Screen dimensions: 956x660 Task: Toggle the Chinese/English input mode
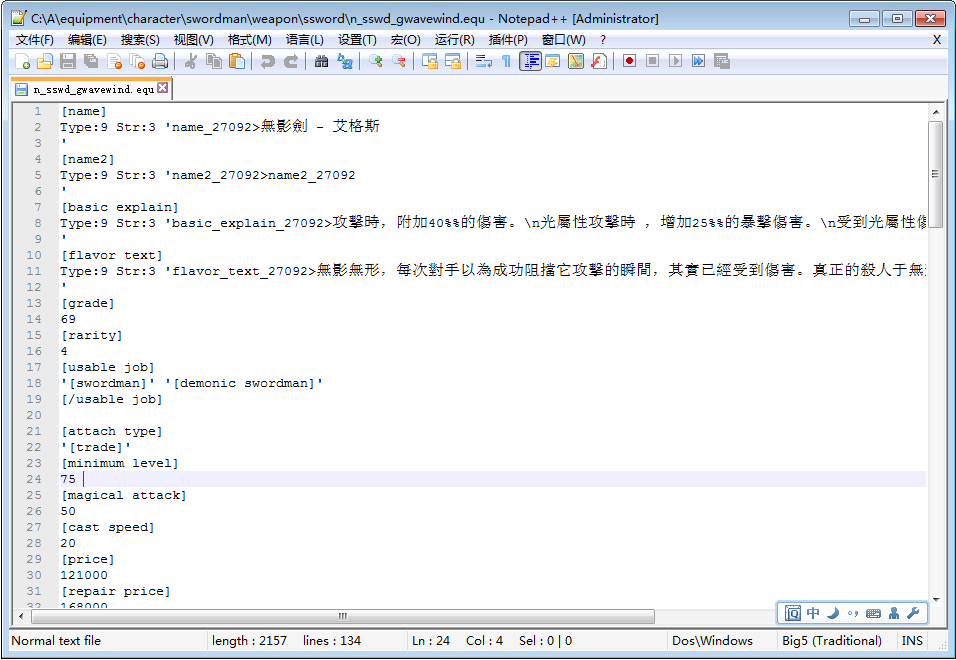tap(813, 612)
